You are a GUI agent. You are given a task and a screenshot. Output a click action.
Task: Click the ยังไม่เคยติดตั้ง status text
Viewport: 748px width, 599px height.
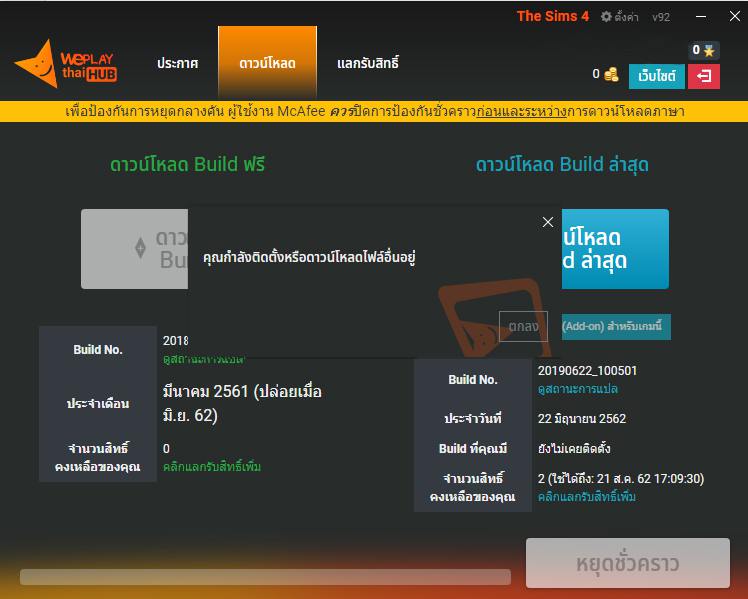(574, 448)
